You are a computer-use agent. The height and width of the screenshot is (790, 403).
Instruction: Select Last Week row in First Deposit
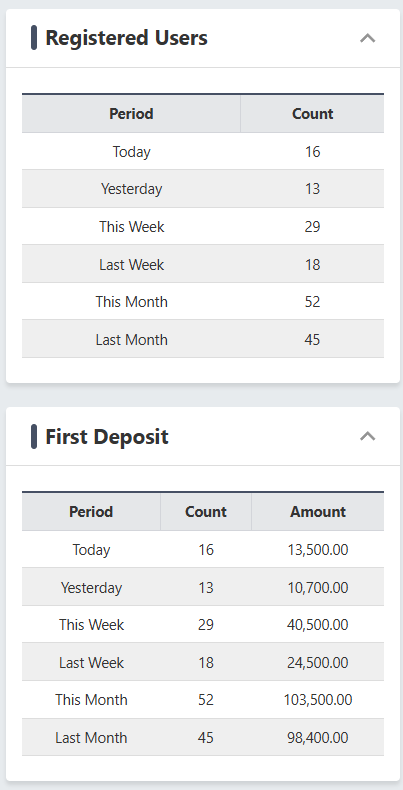pos(203,662)
